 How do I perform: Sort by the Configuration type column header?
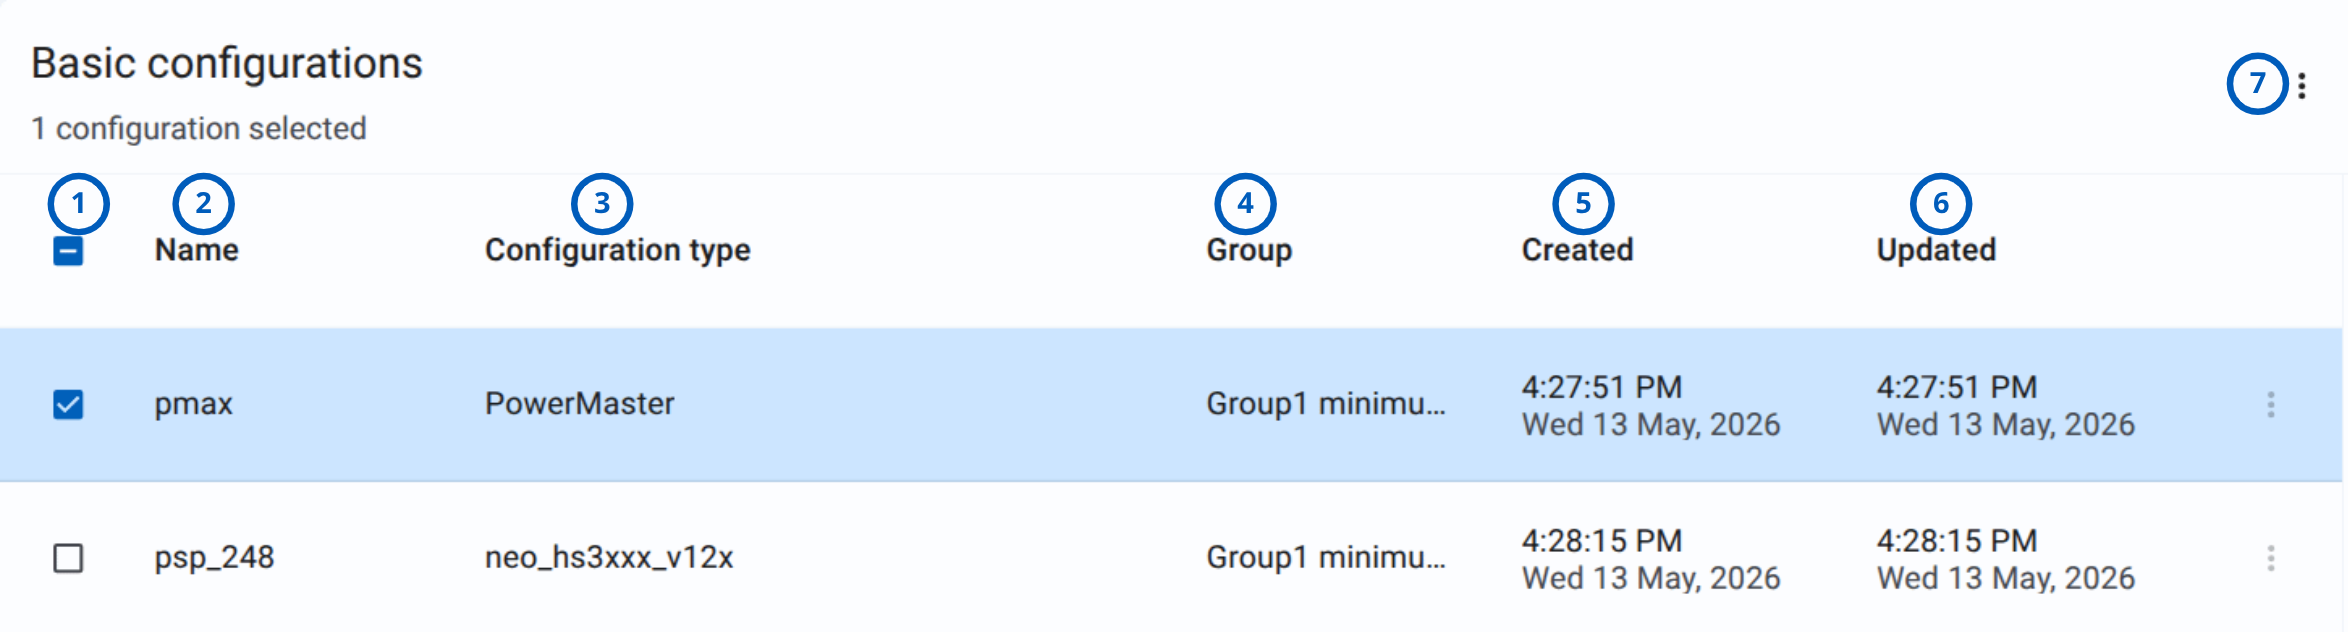pyautogui.click(x=618, y=250)
